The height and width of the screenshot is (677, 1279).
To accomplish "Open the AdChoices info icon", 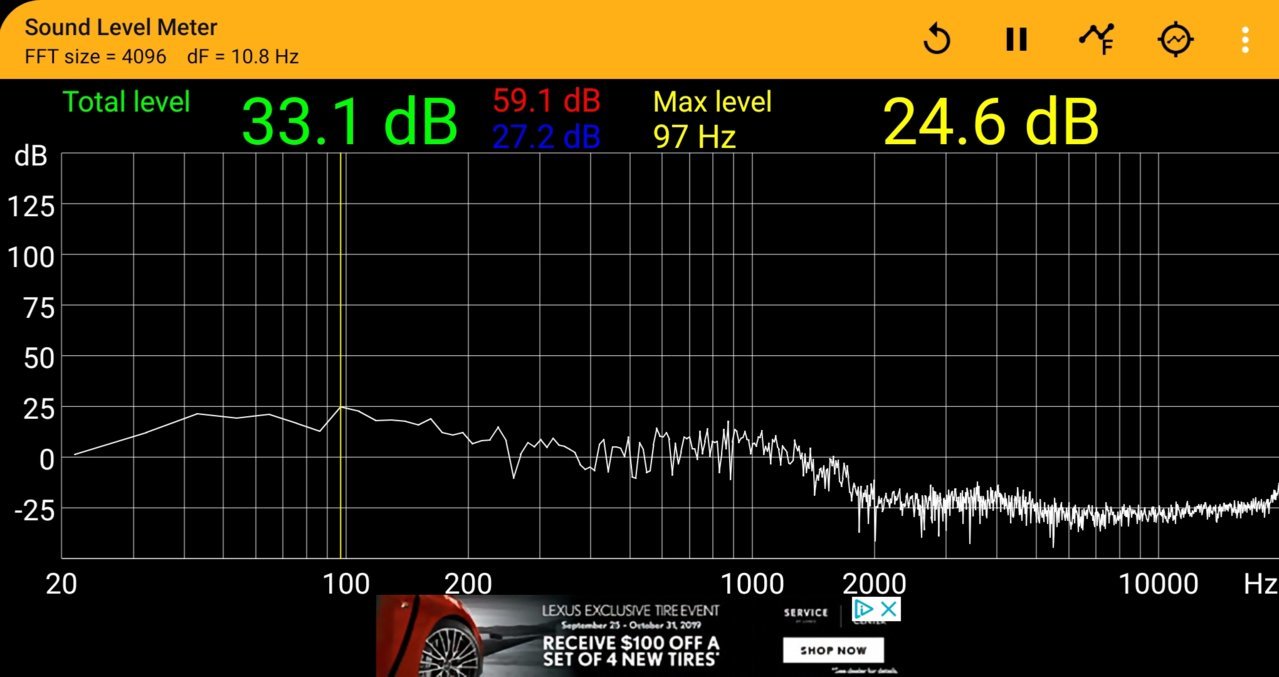I will [x=864, y=608].
